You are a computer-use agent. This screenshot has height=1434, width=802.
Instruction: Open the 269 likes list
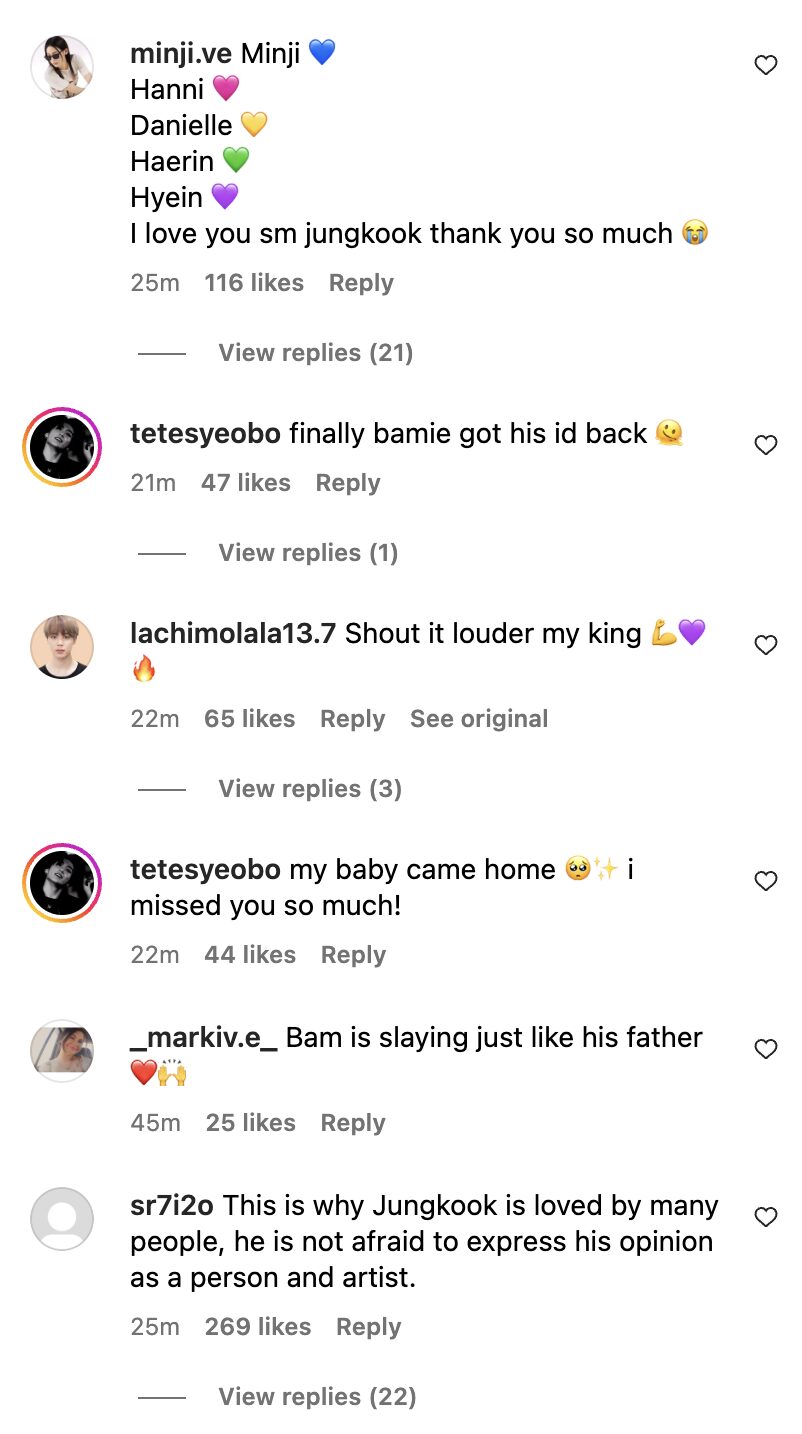click(x=258, y=1327)
